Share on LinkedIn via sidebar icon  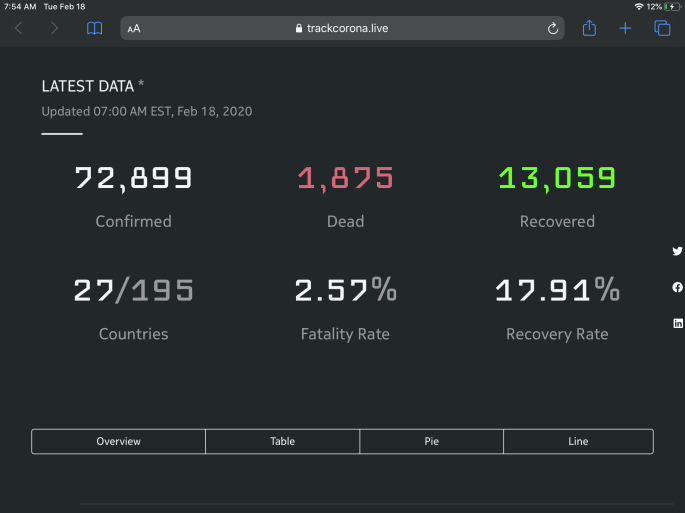[x=678, y=323]
